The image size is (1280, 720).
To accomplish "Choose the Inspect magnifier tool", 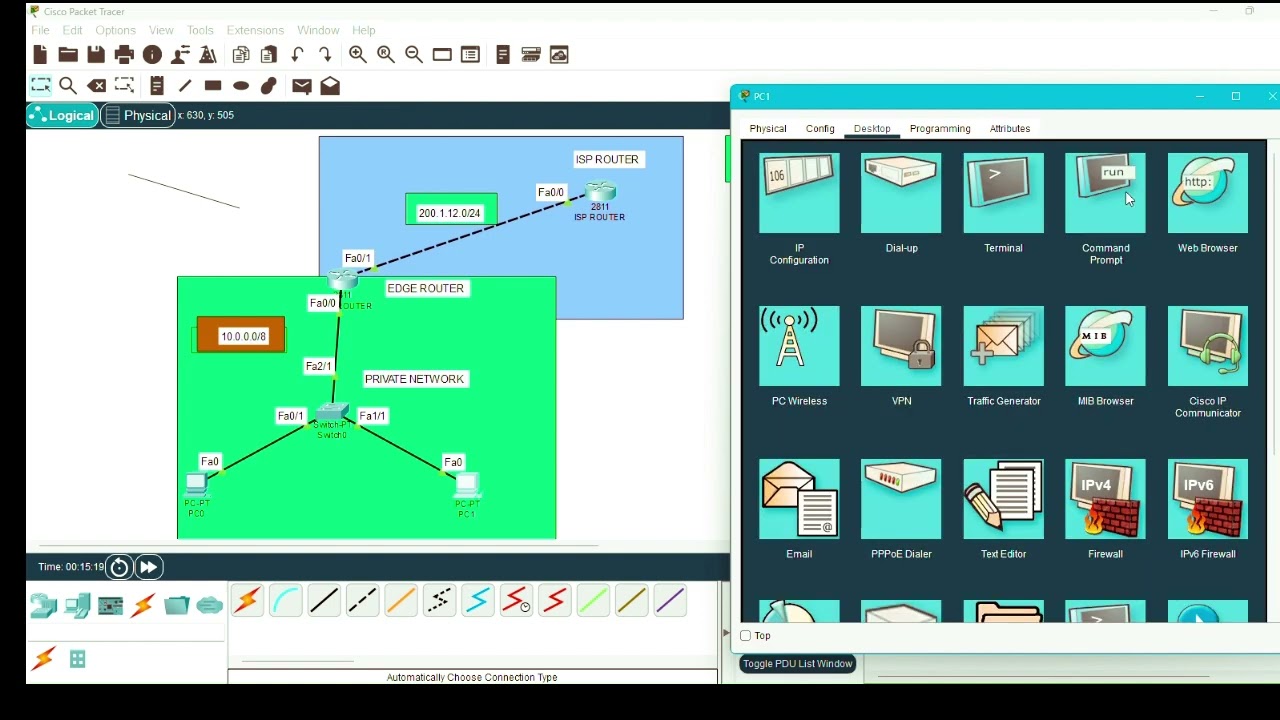I will (x=68, y=86).
